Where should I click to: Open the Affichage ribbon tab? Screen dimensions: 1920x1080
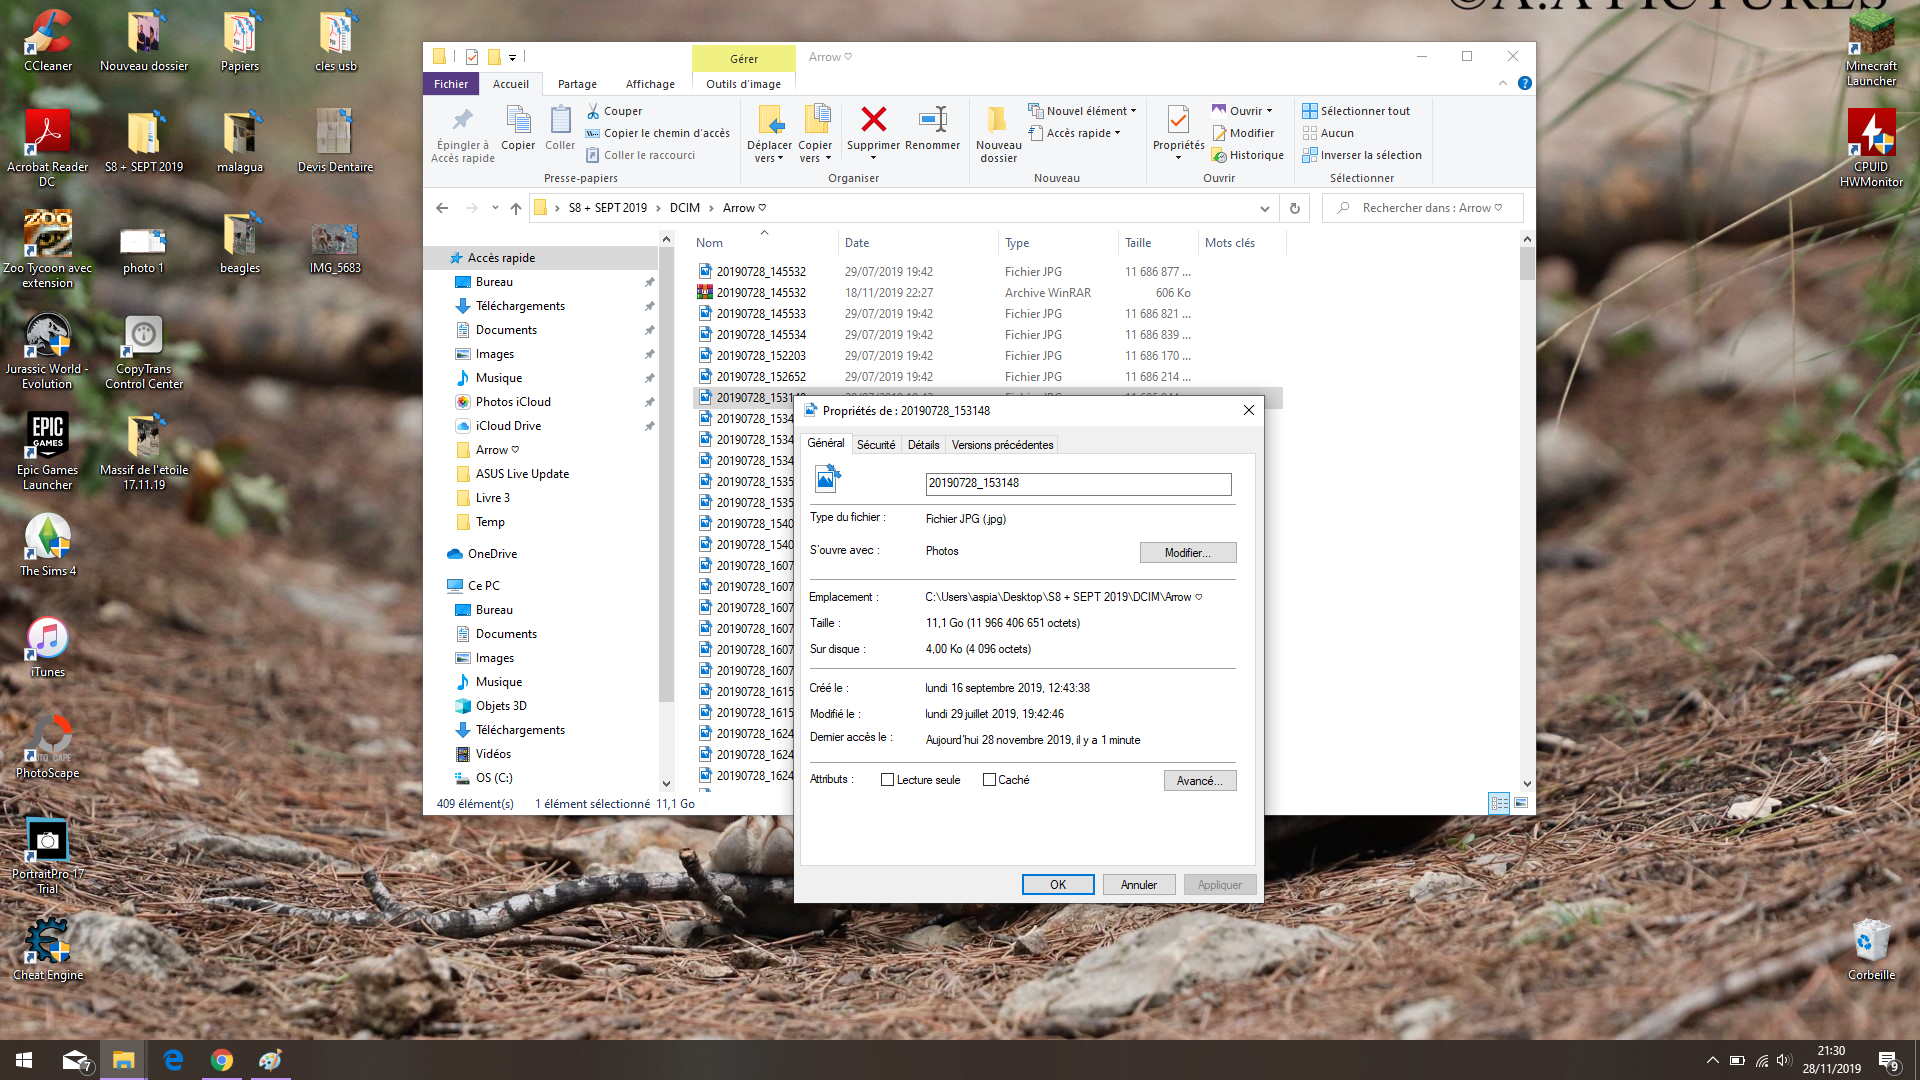click(650, 84)
